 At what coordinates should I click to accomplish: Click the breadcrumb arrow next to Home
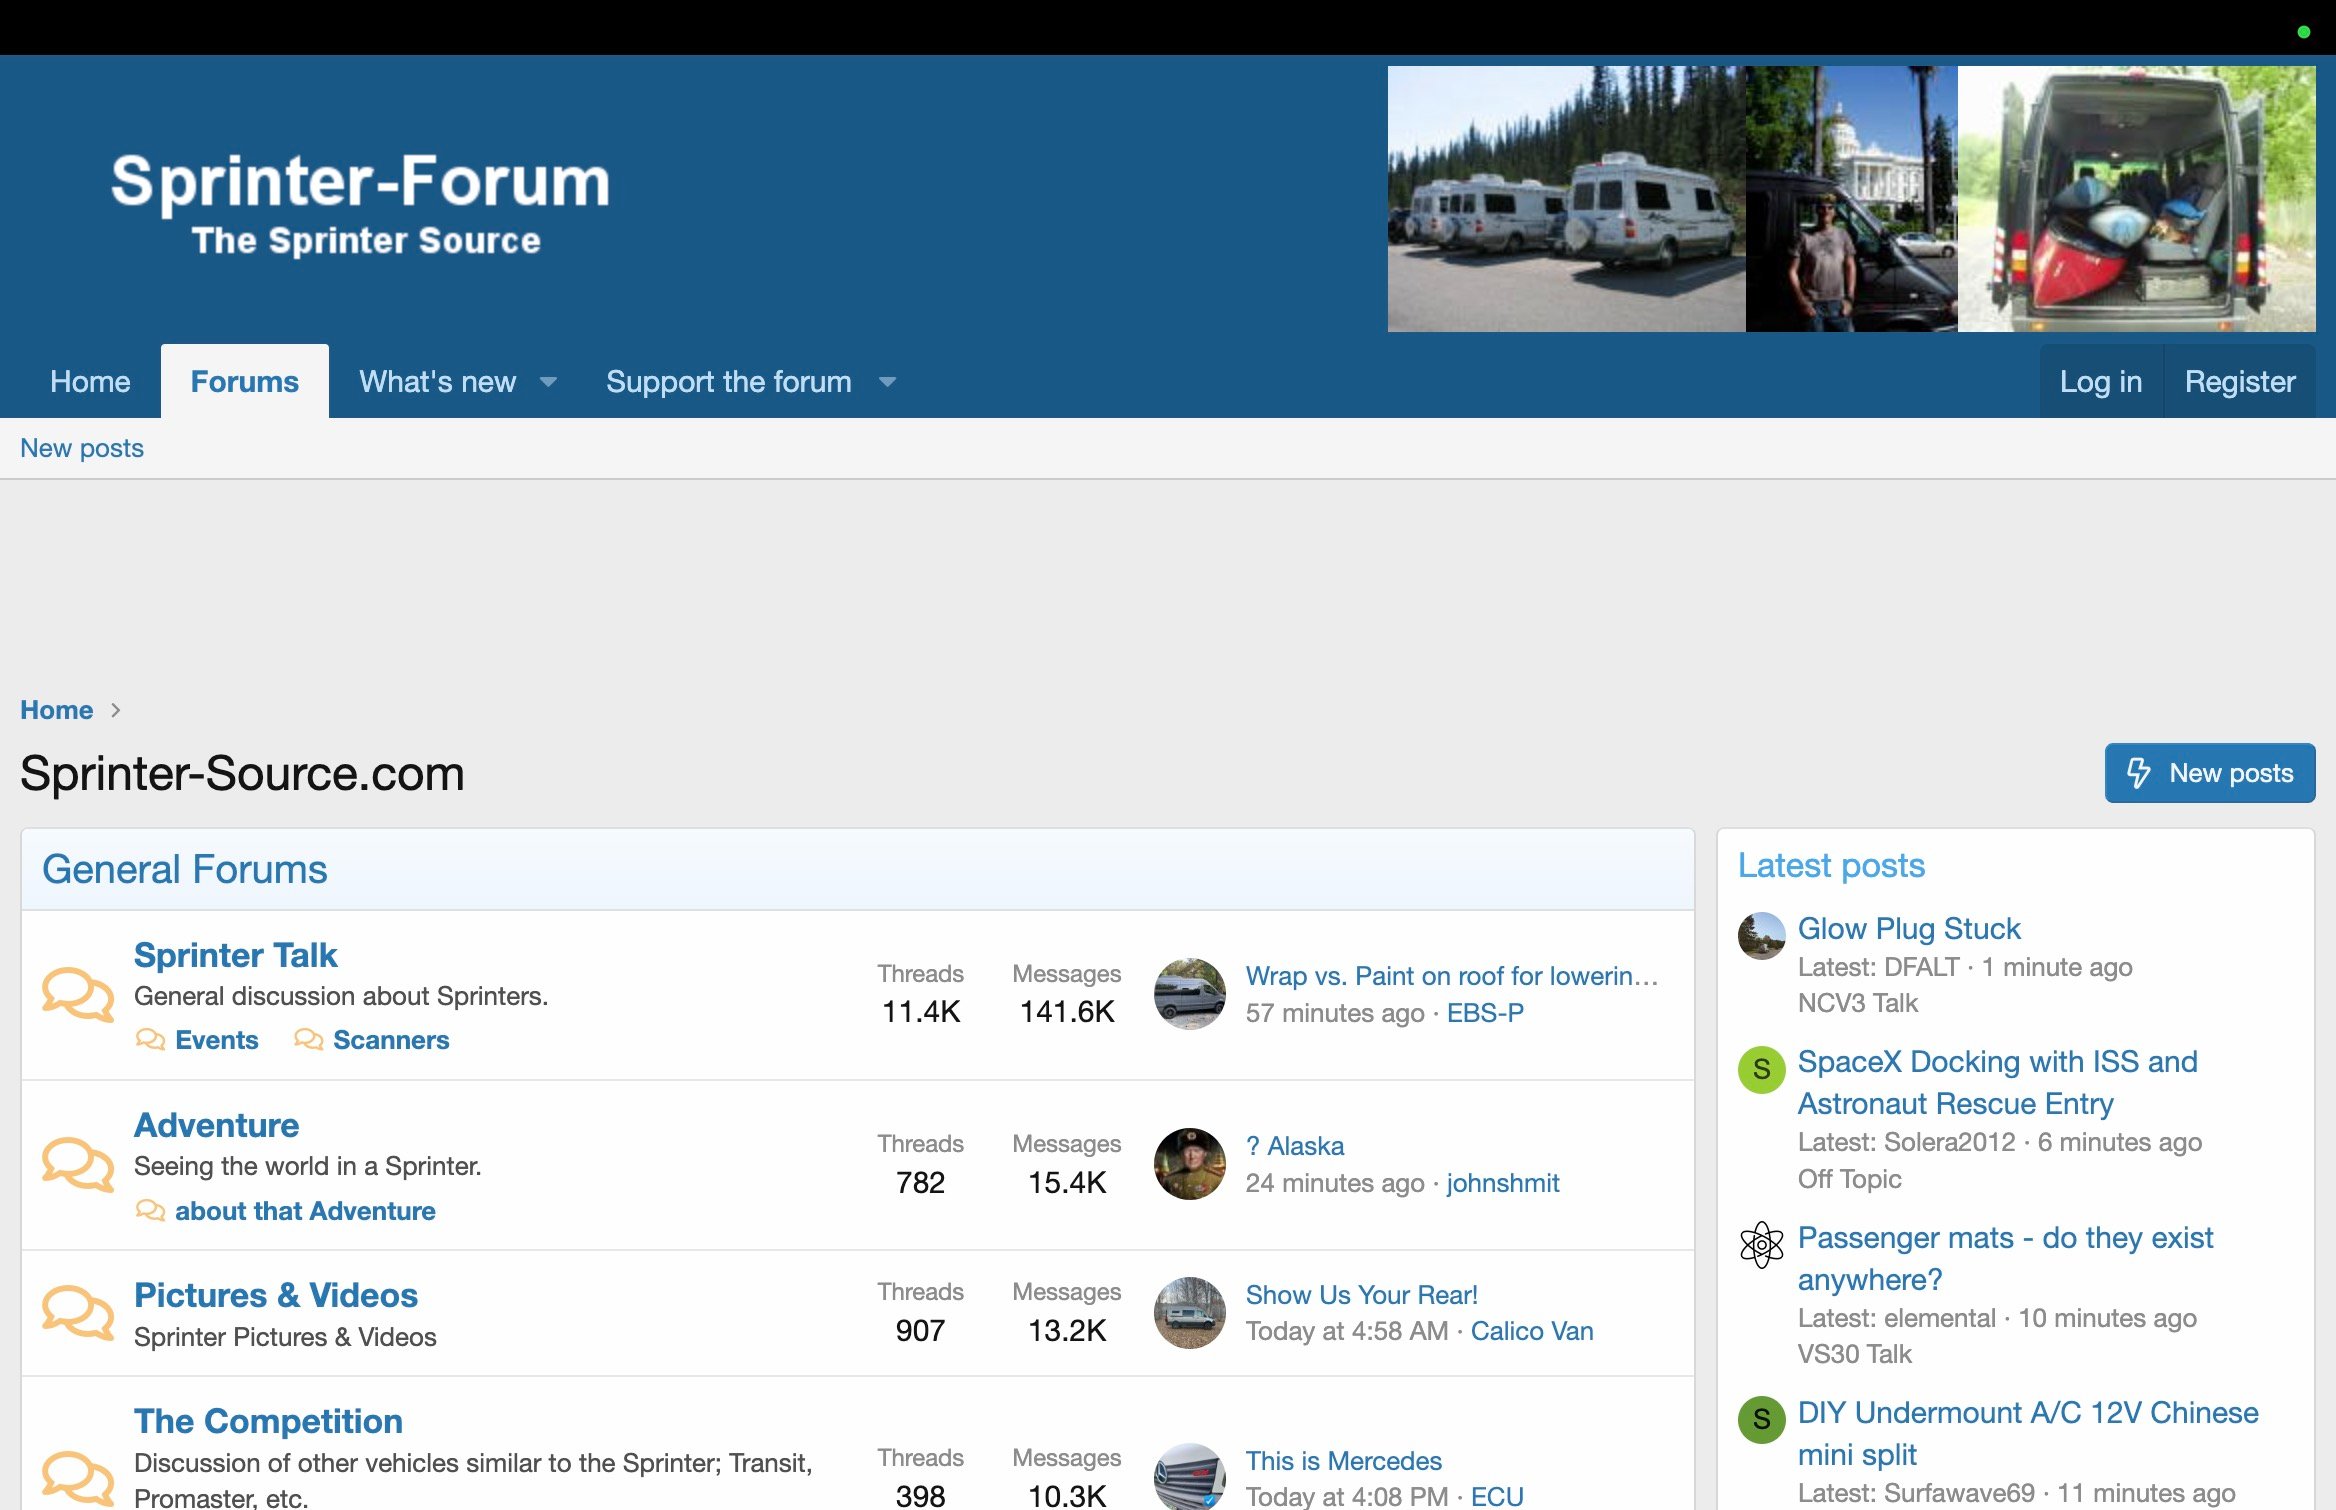[116, 710]
